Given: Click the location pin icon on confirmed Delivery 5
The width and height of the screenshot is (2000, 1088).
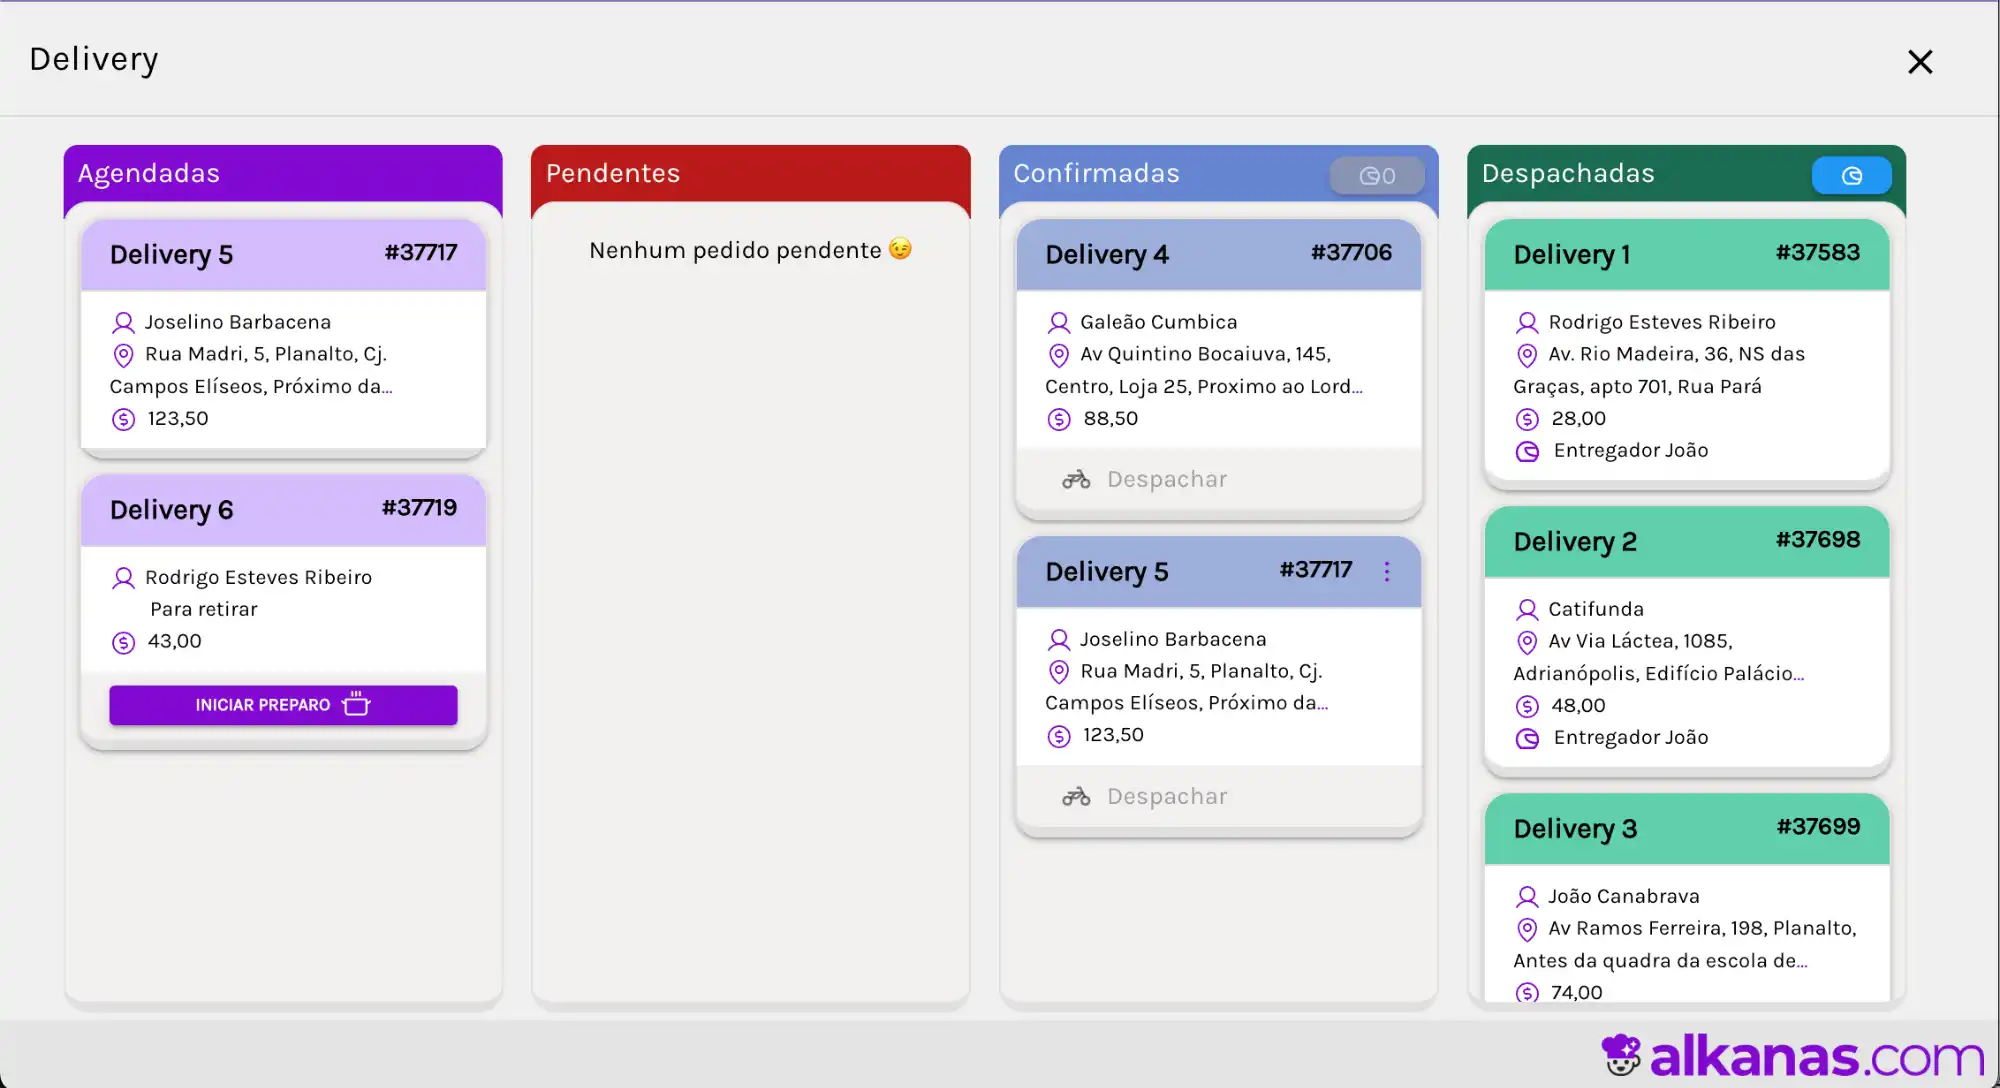Looking at the screenshot, I should point(1058,672).
